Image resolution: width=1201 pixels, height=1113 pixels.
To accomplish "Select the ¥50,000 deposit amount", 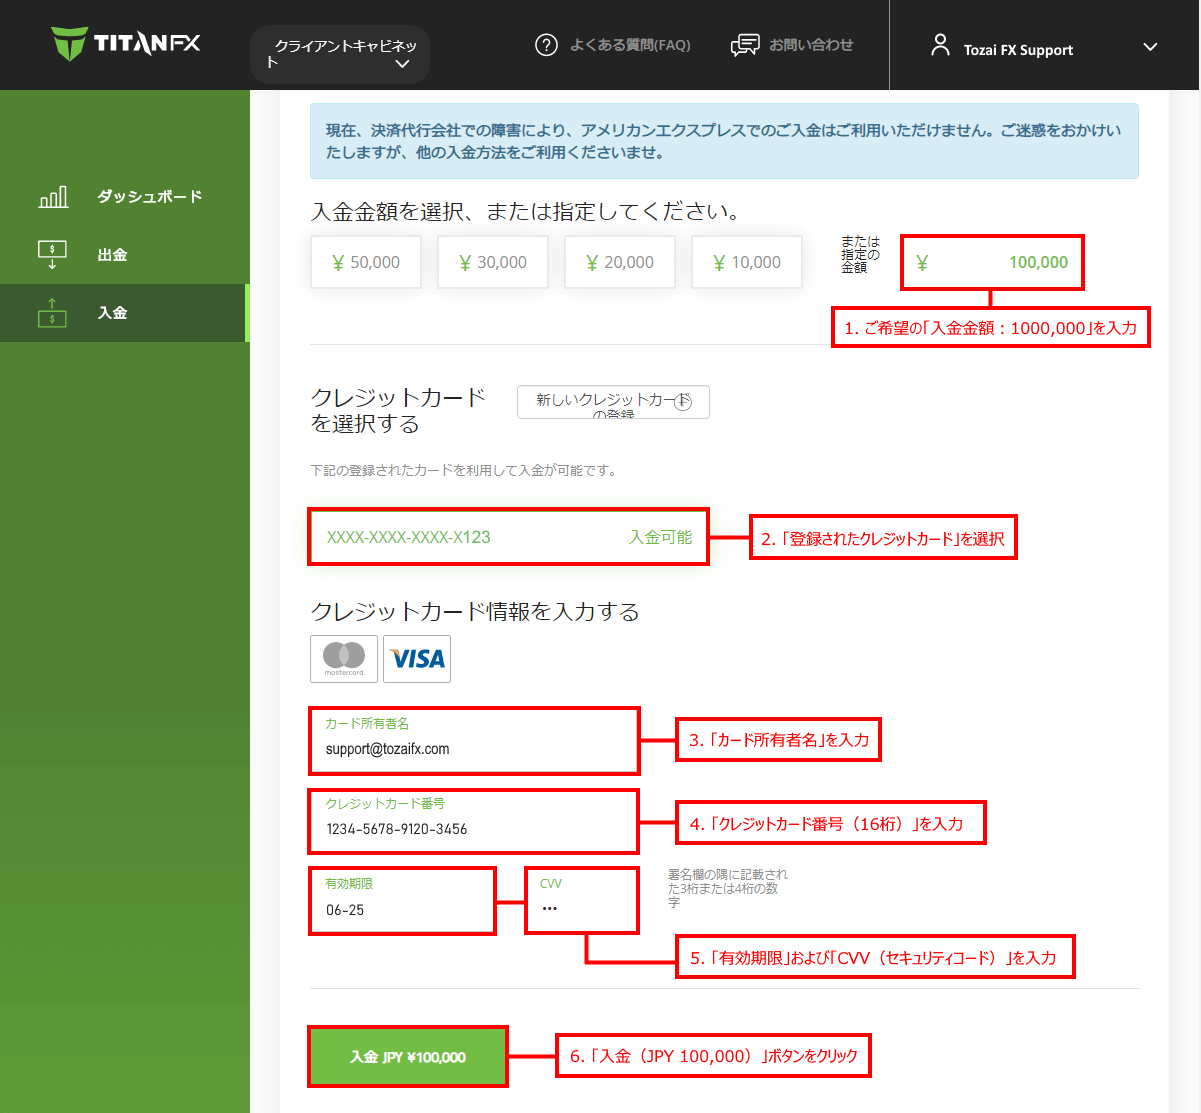I will tap(365, 261).
